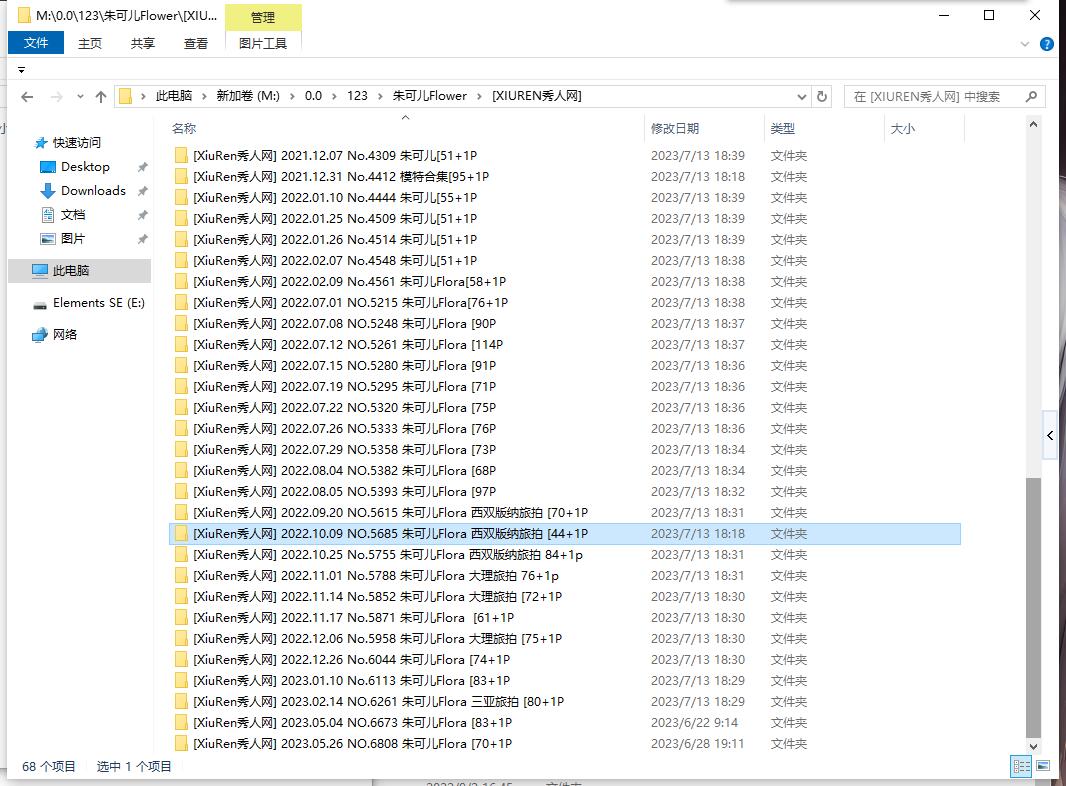Open the 图片工具 ribbon tab
Screen dimensions: 1066x786
click(x=263, y=43)
